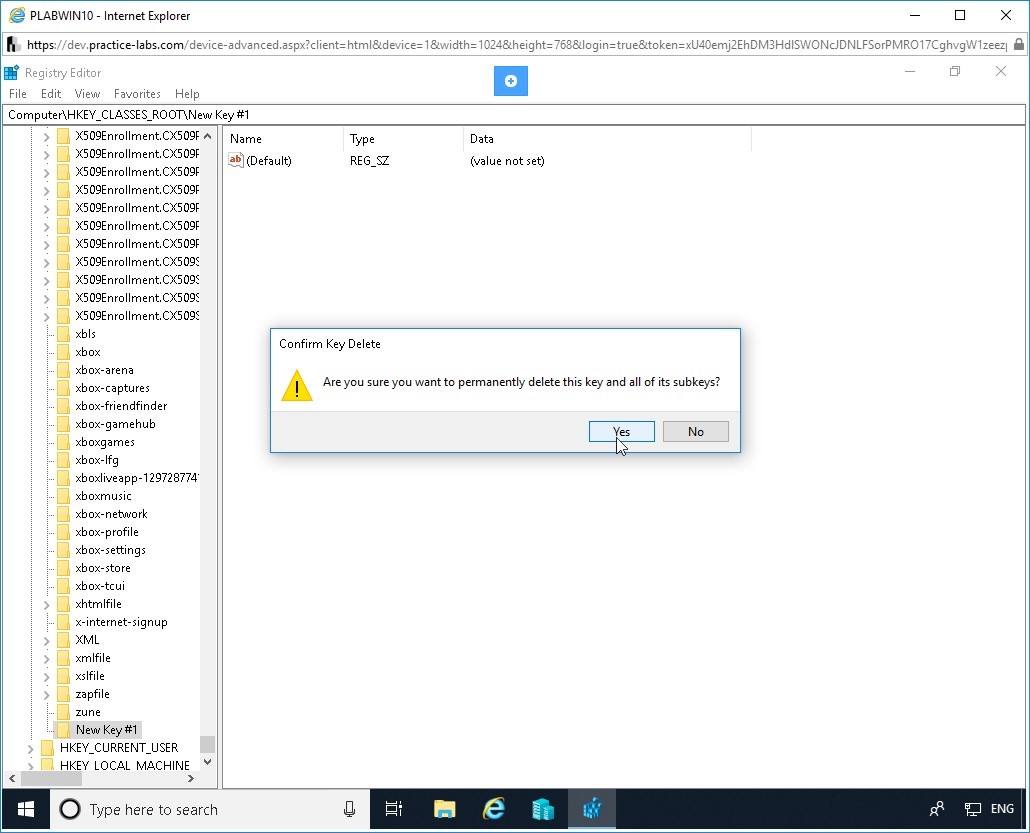Click the warning icon in delete dialog
Image resolution: width=1030 pixels, height=833 pixels.
click(297, 385)
